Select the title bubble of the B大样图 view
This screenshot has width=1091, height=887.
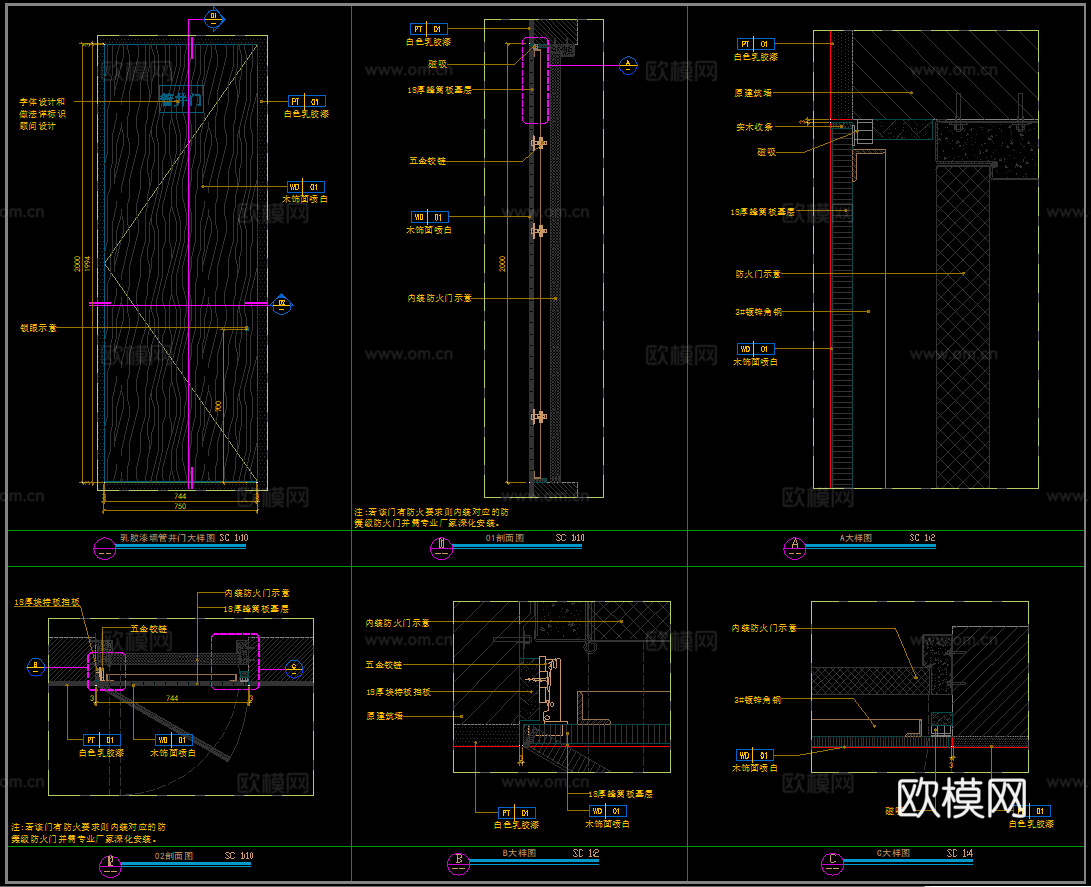point(459,863)
